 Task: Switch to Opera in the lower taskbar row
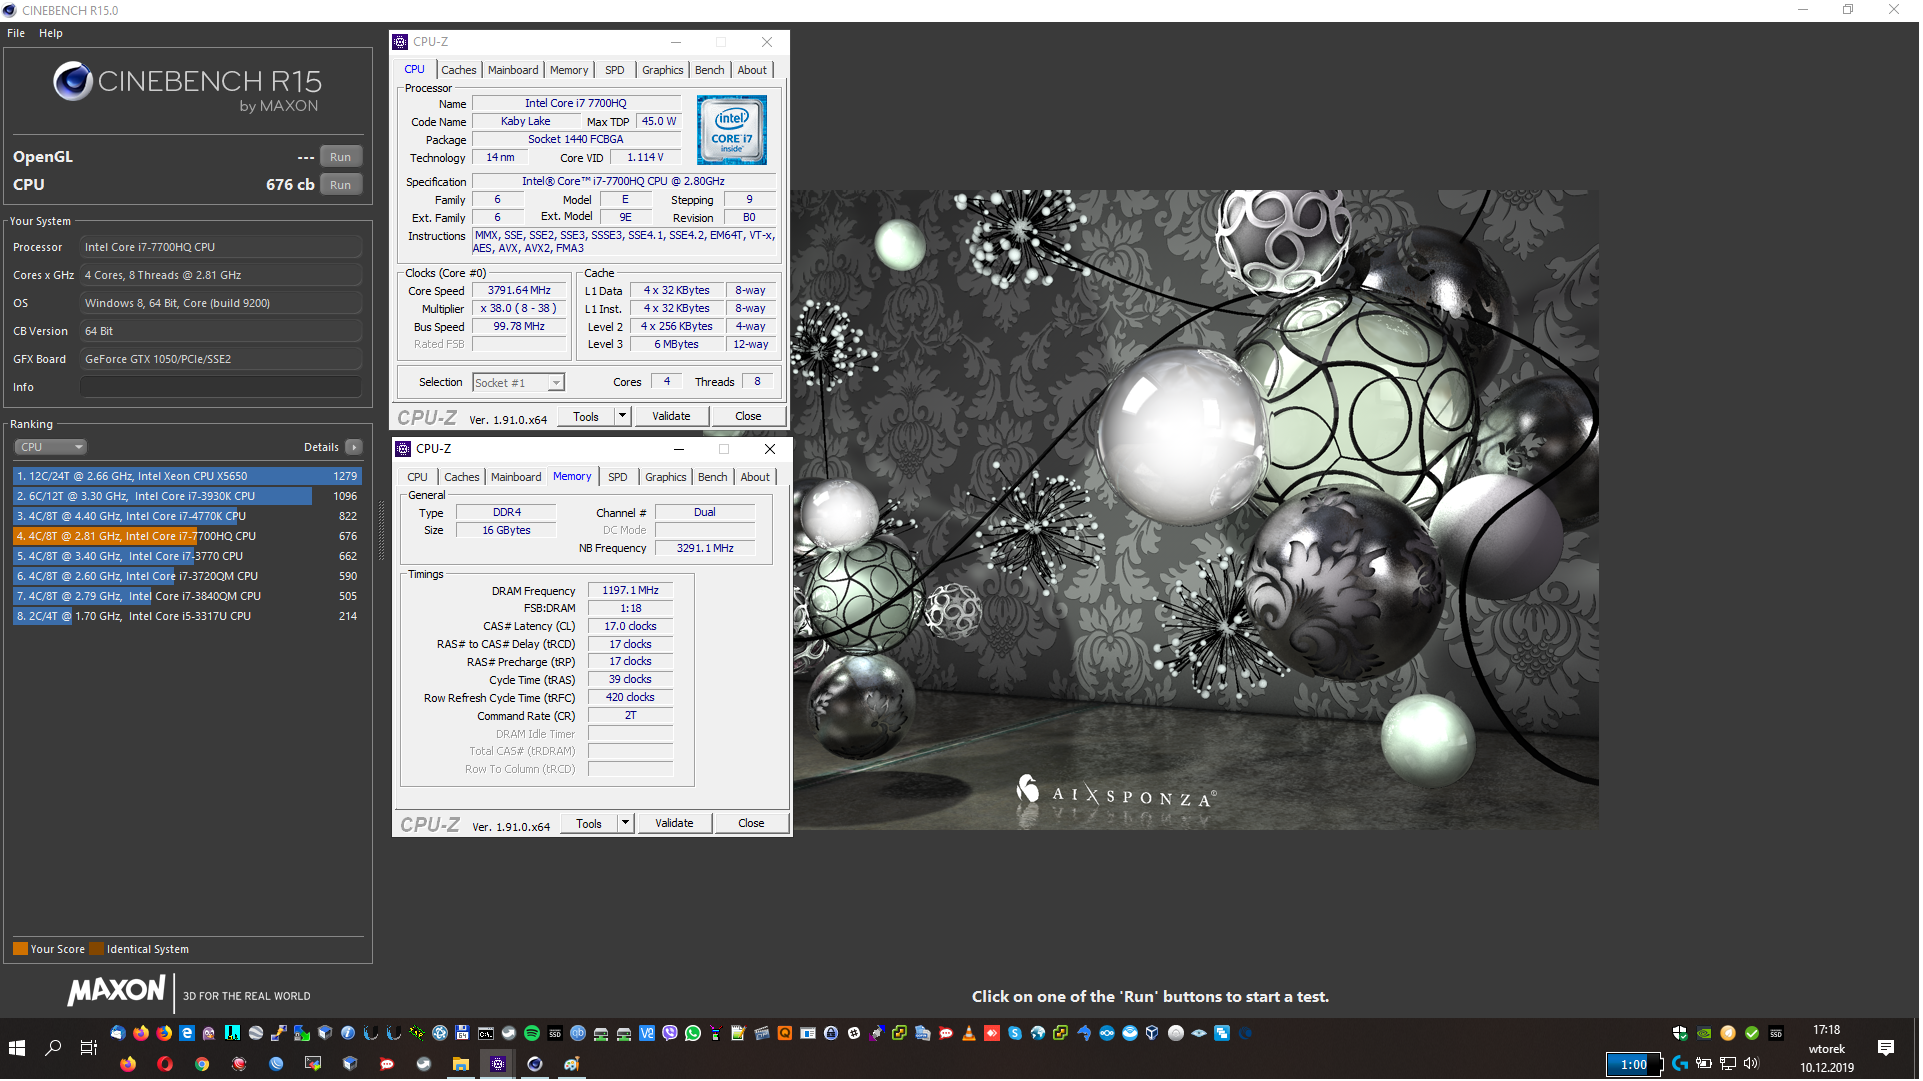165,1065
